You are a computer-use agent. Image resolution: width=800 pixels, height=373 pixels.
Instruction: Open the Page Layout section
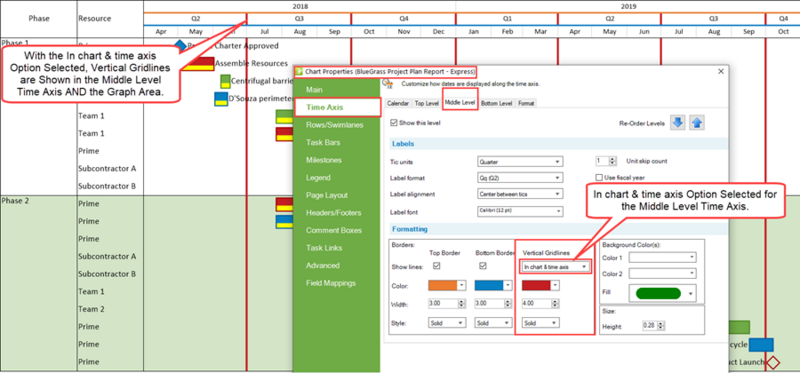coord(327,195)
